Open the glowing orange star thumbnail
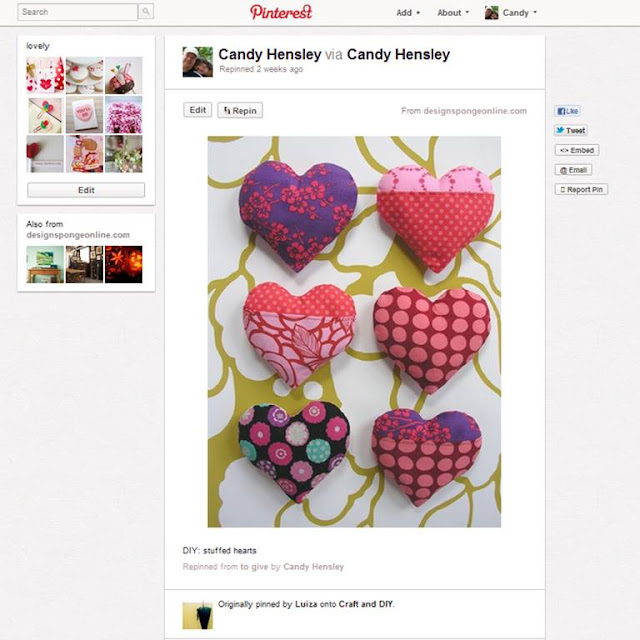This screenshot has height=640, width=640. [124, 264]
